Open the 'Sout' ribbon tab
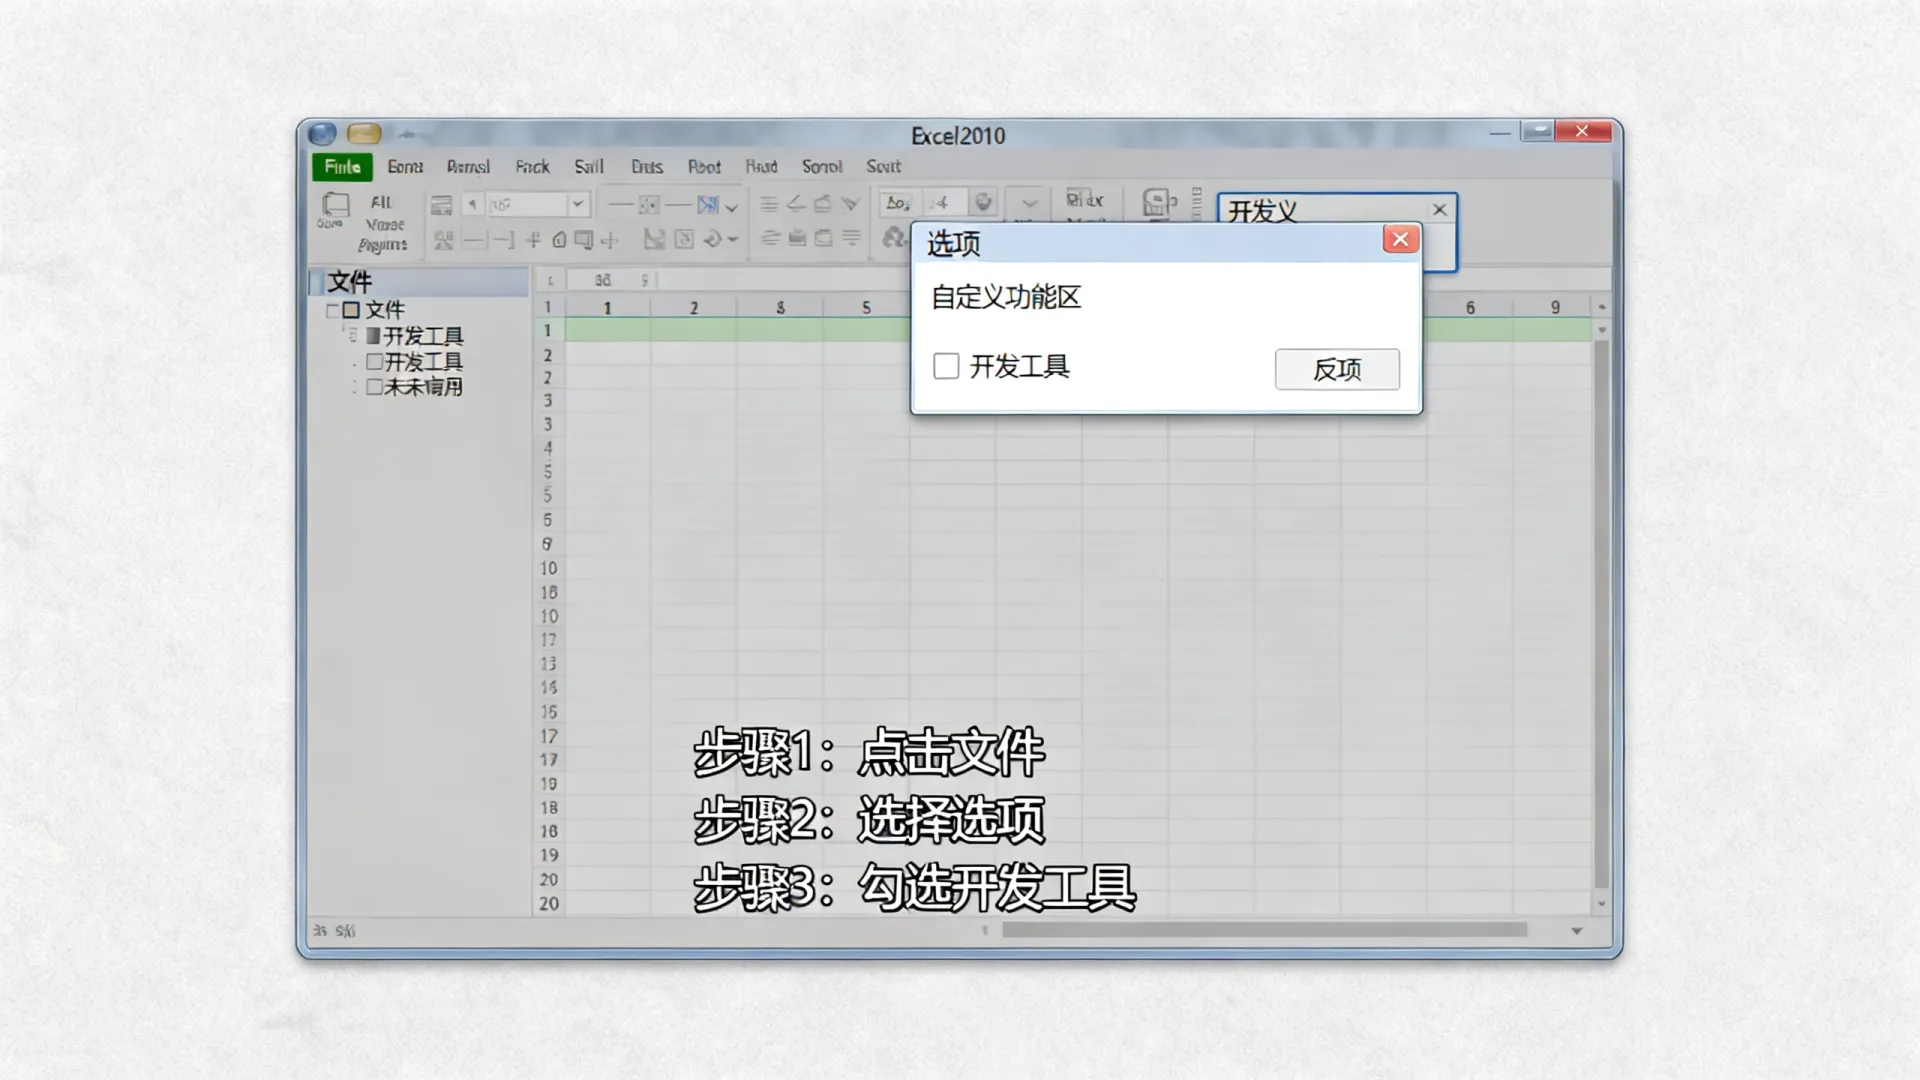This screenshot has height=1080, width=1920. [884, 167]
